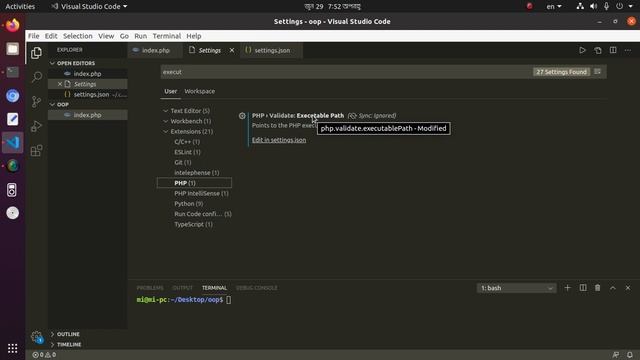Open Activities overview in top bar
The width and height of the screenshot is (640, 360).
(20, 6)
